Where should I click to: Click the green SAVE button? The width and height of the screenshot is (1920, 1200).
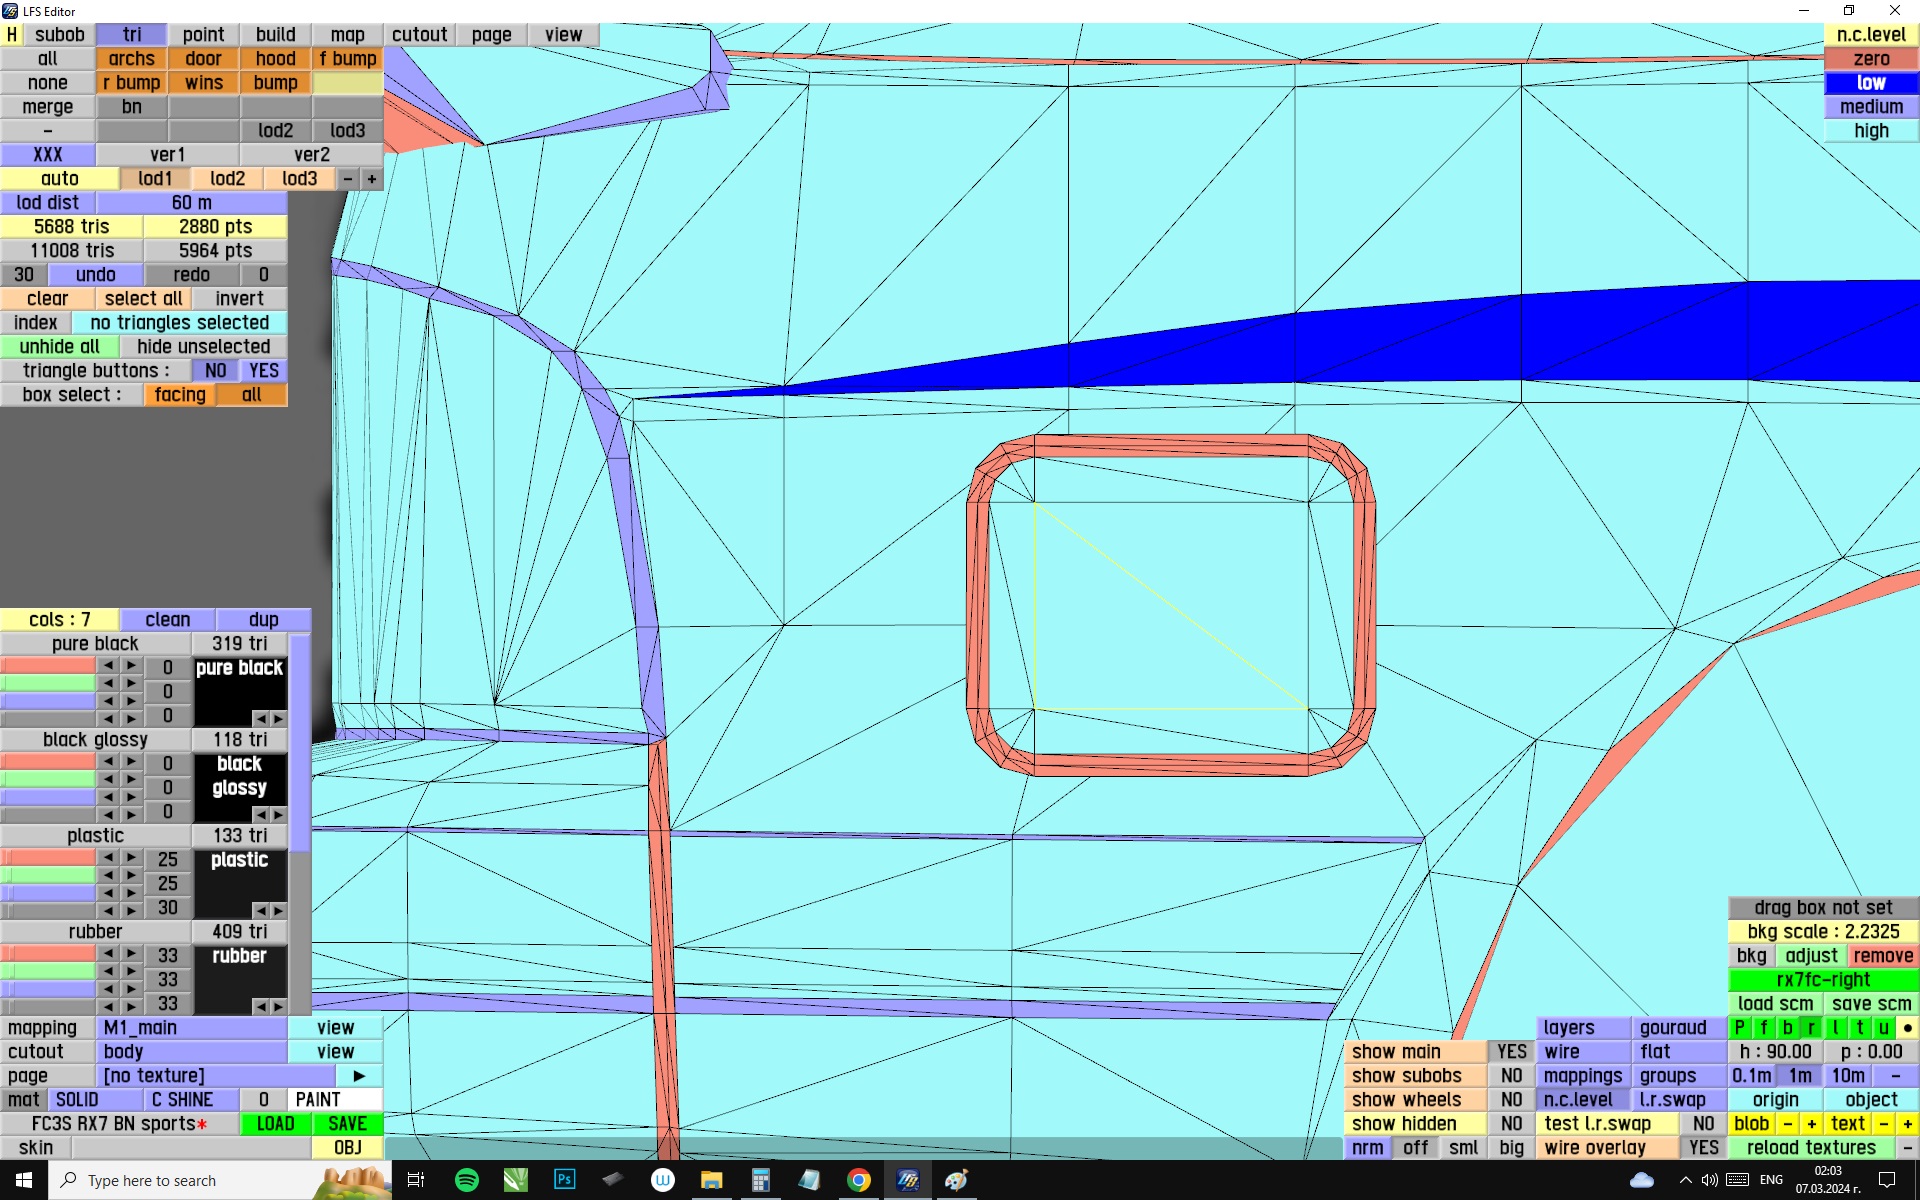point(347,1123)
